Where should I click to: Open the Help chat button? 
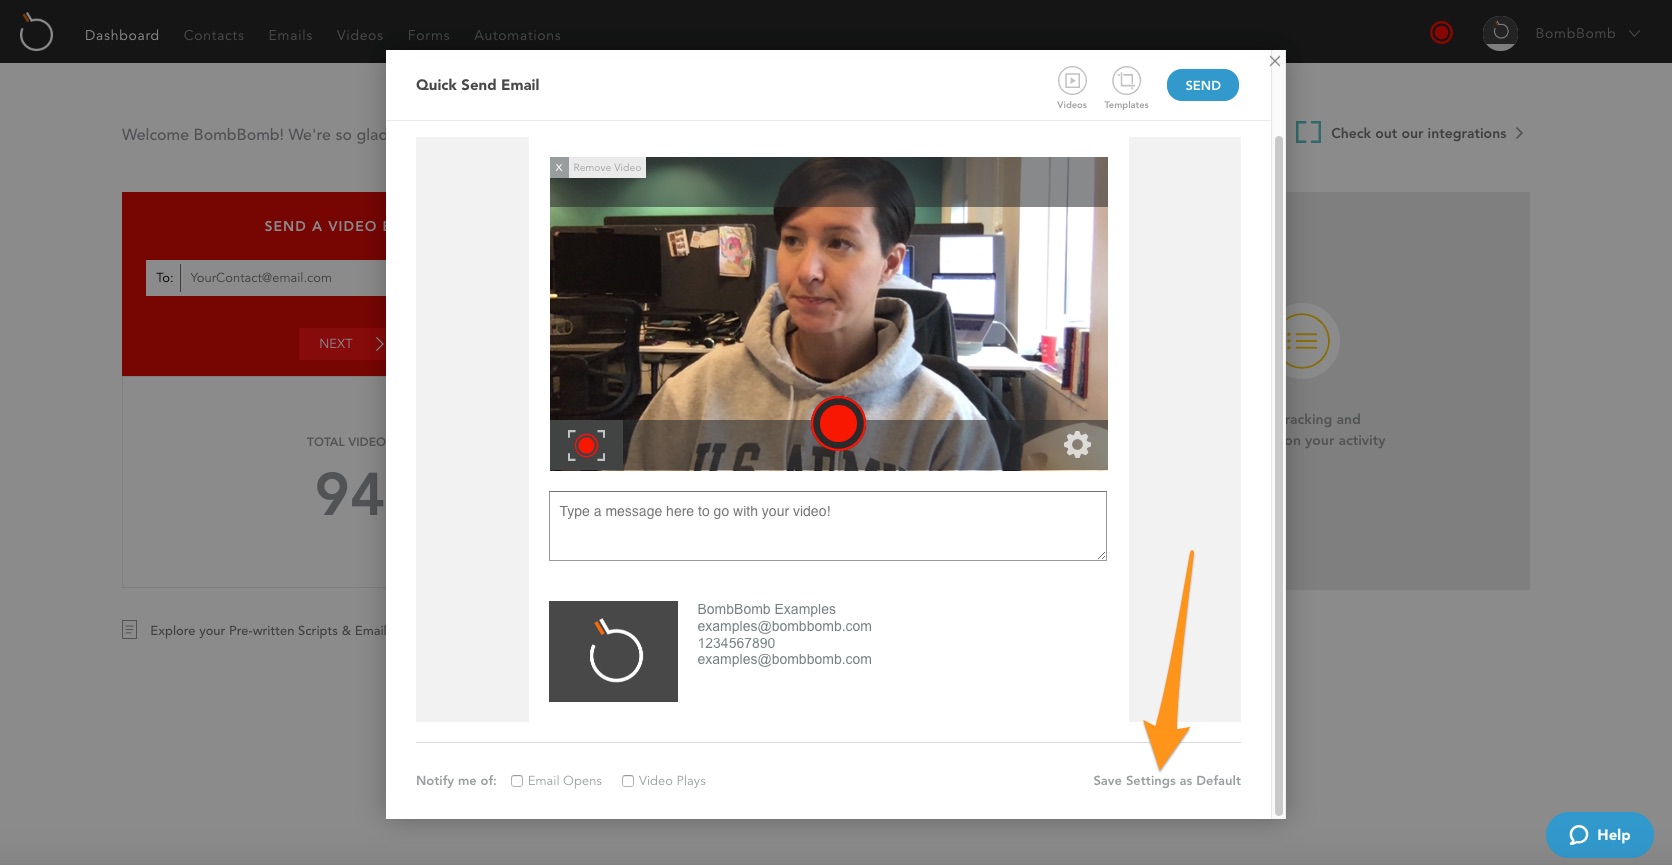point(1600,835)
